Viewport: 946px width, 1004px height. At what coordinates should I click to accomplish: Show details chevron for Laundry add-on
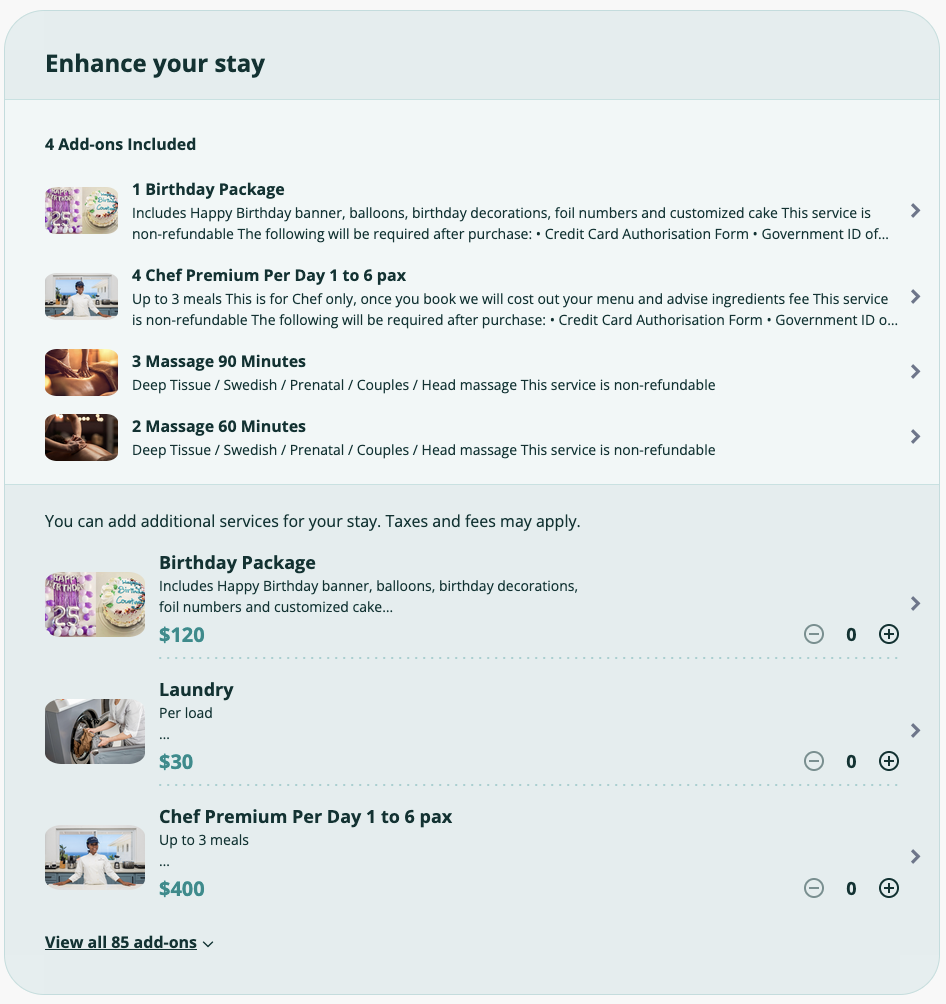click(x=915, y=731)
